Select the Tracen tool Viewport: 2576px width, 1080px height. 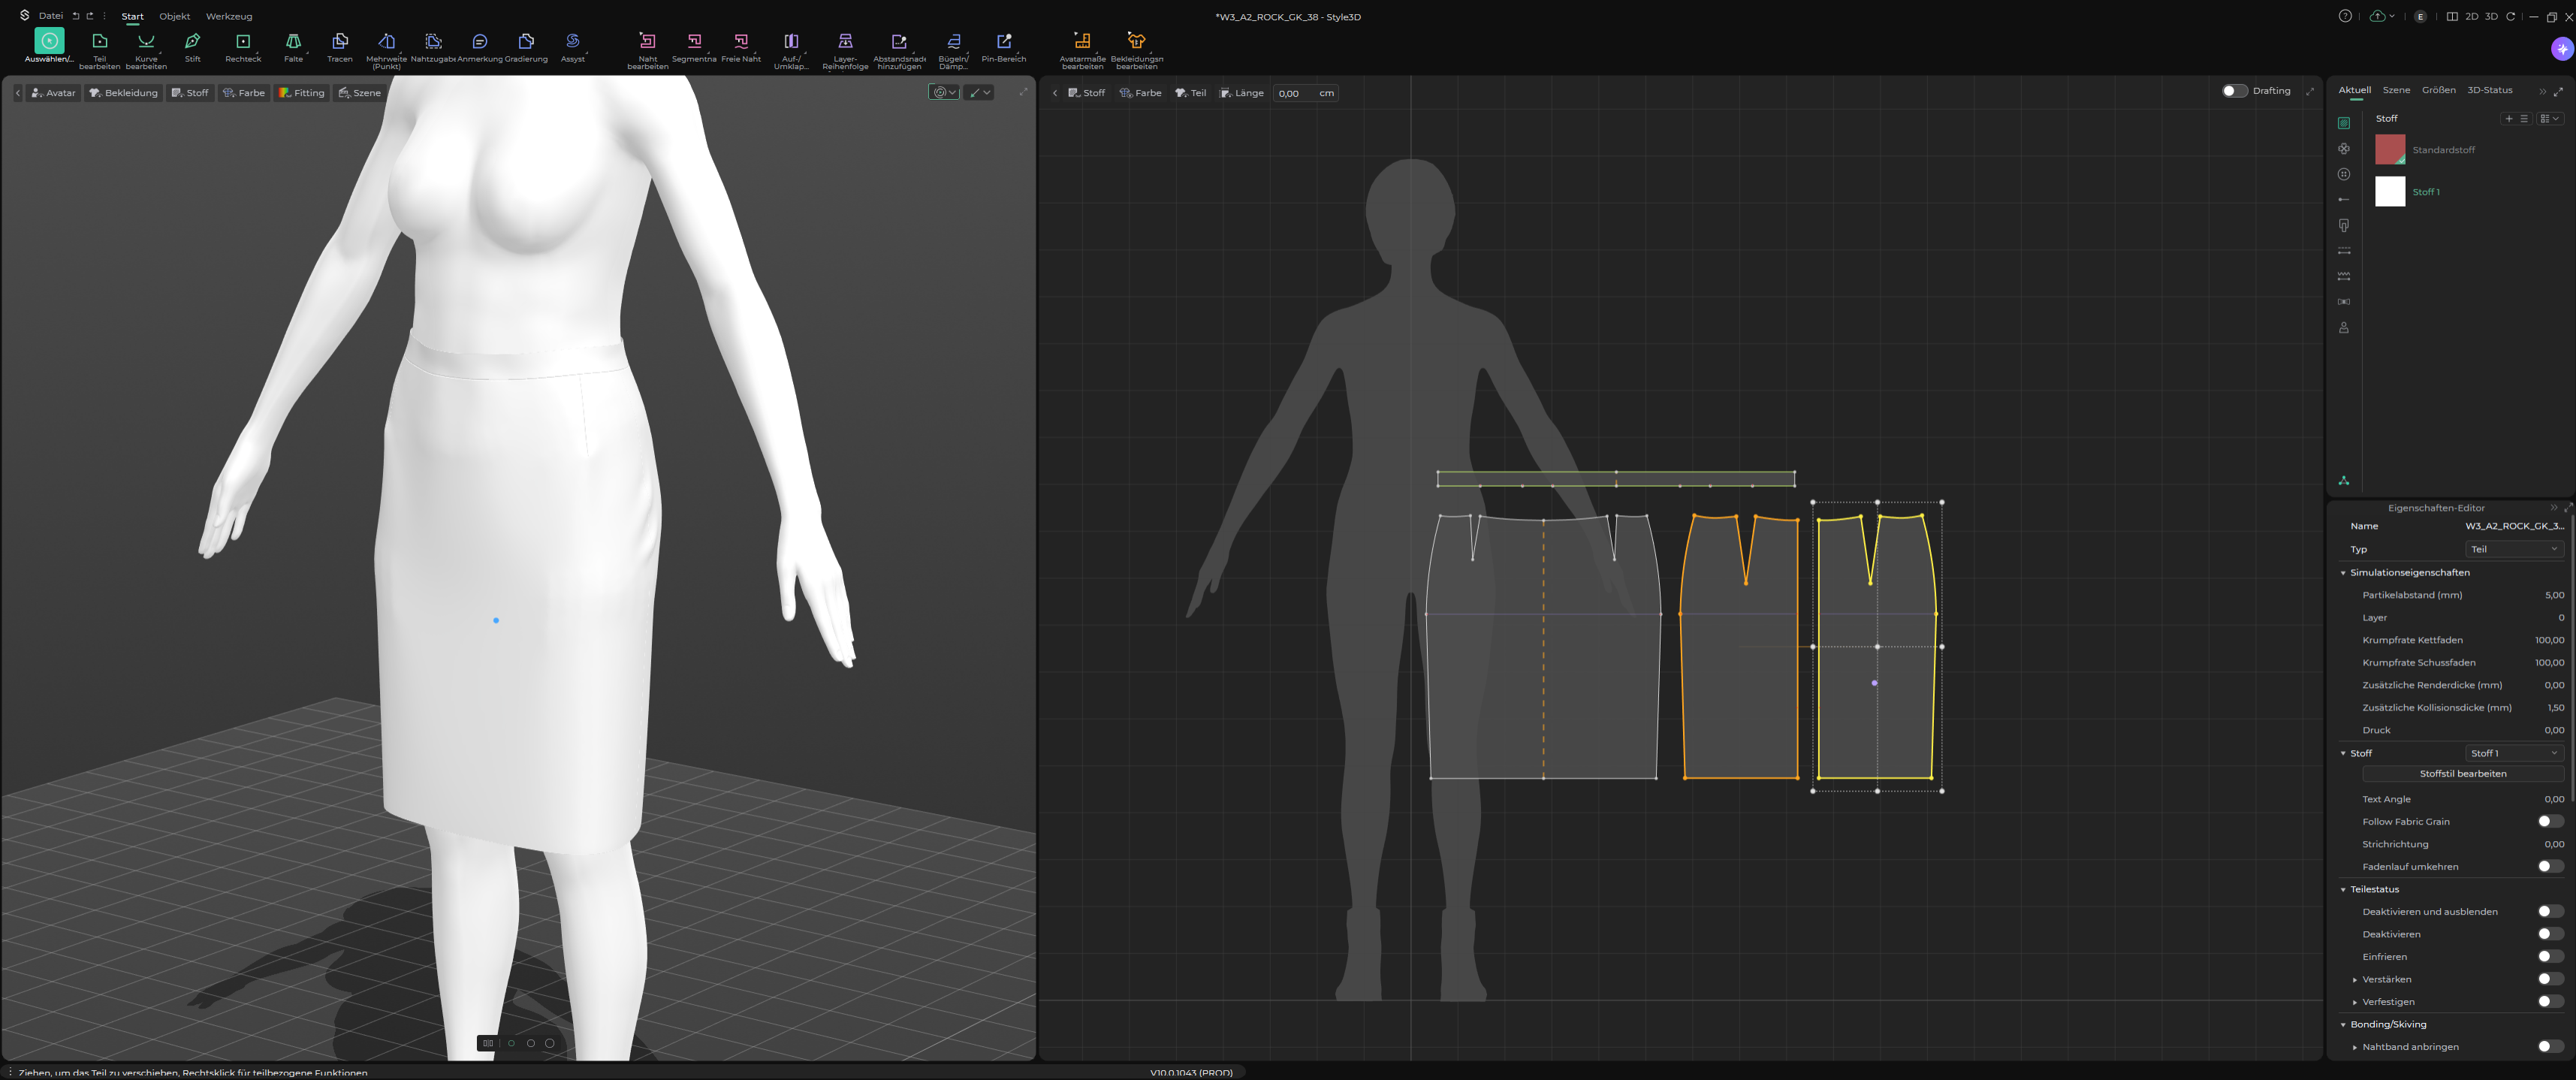click(x=340, y=46)
